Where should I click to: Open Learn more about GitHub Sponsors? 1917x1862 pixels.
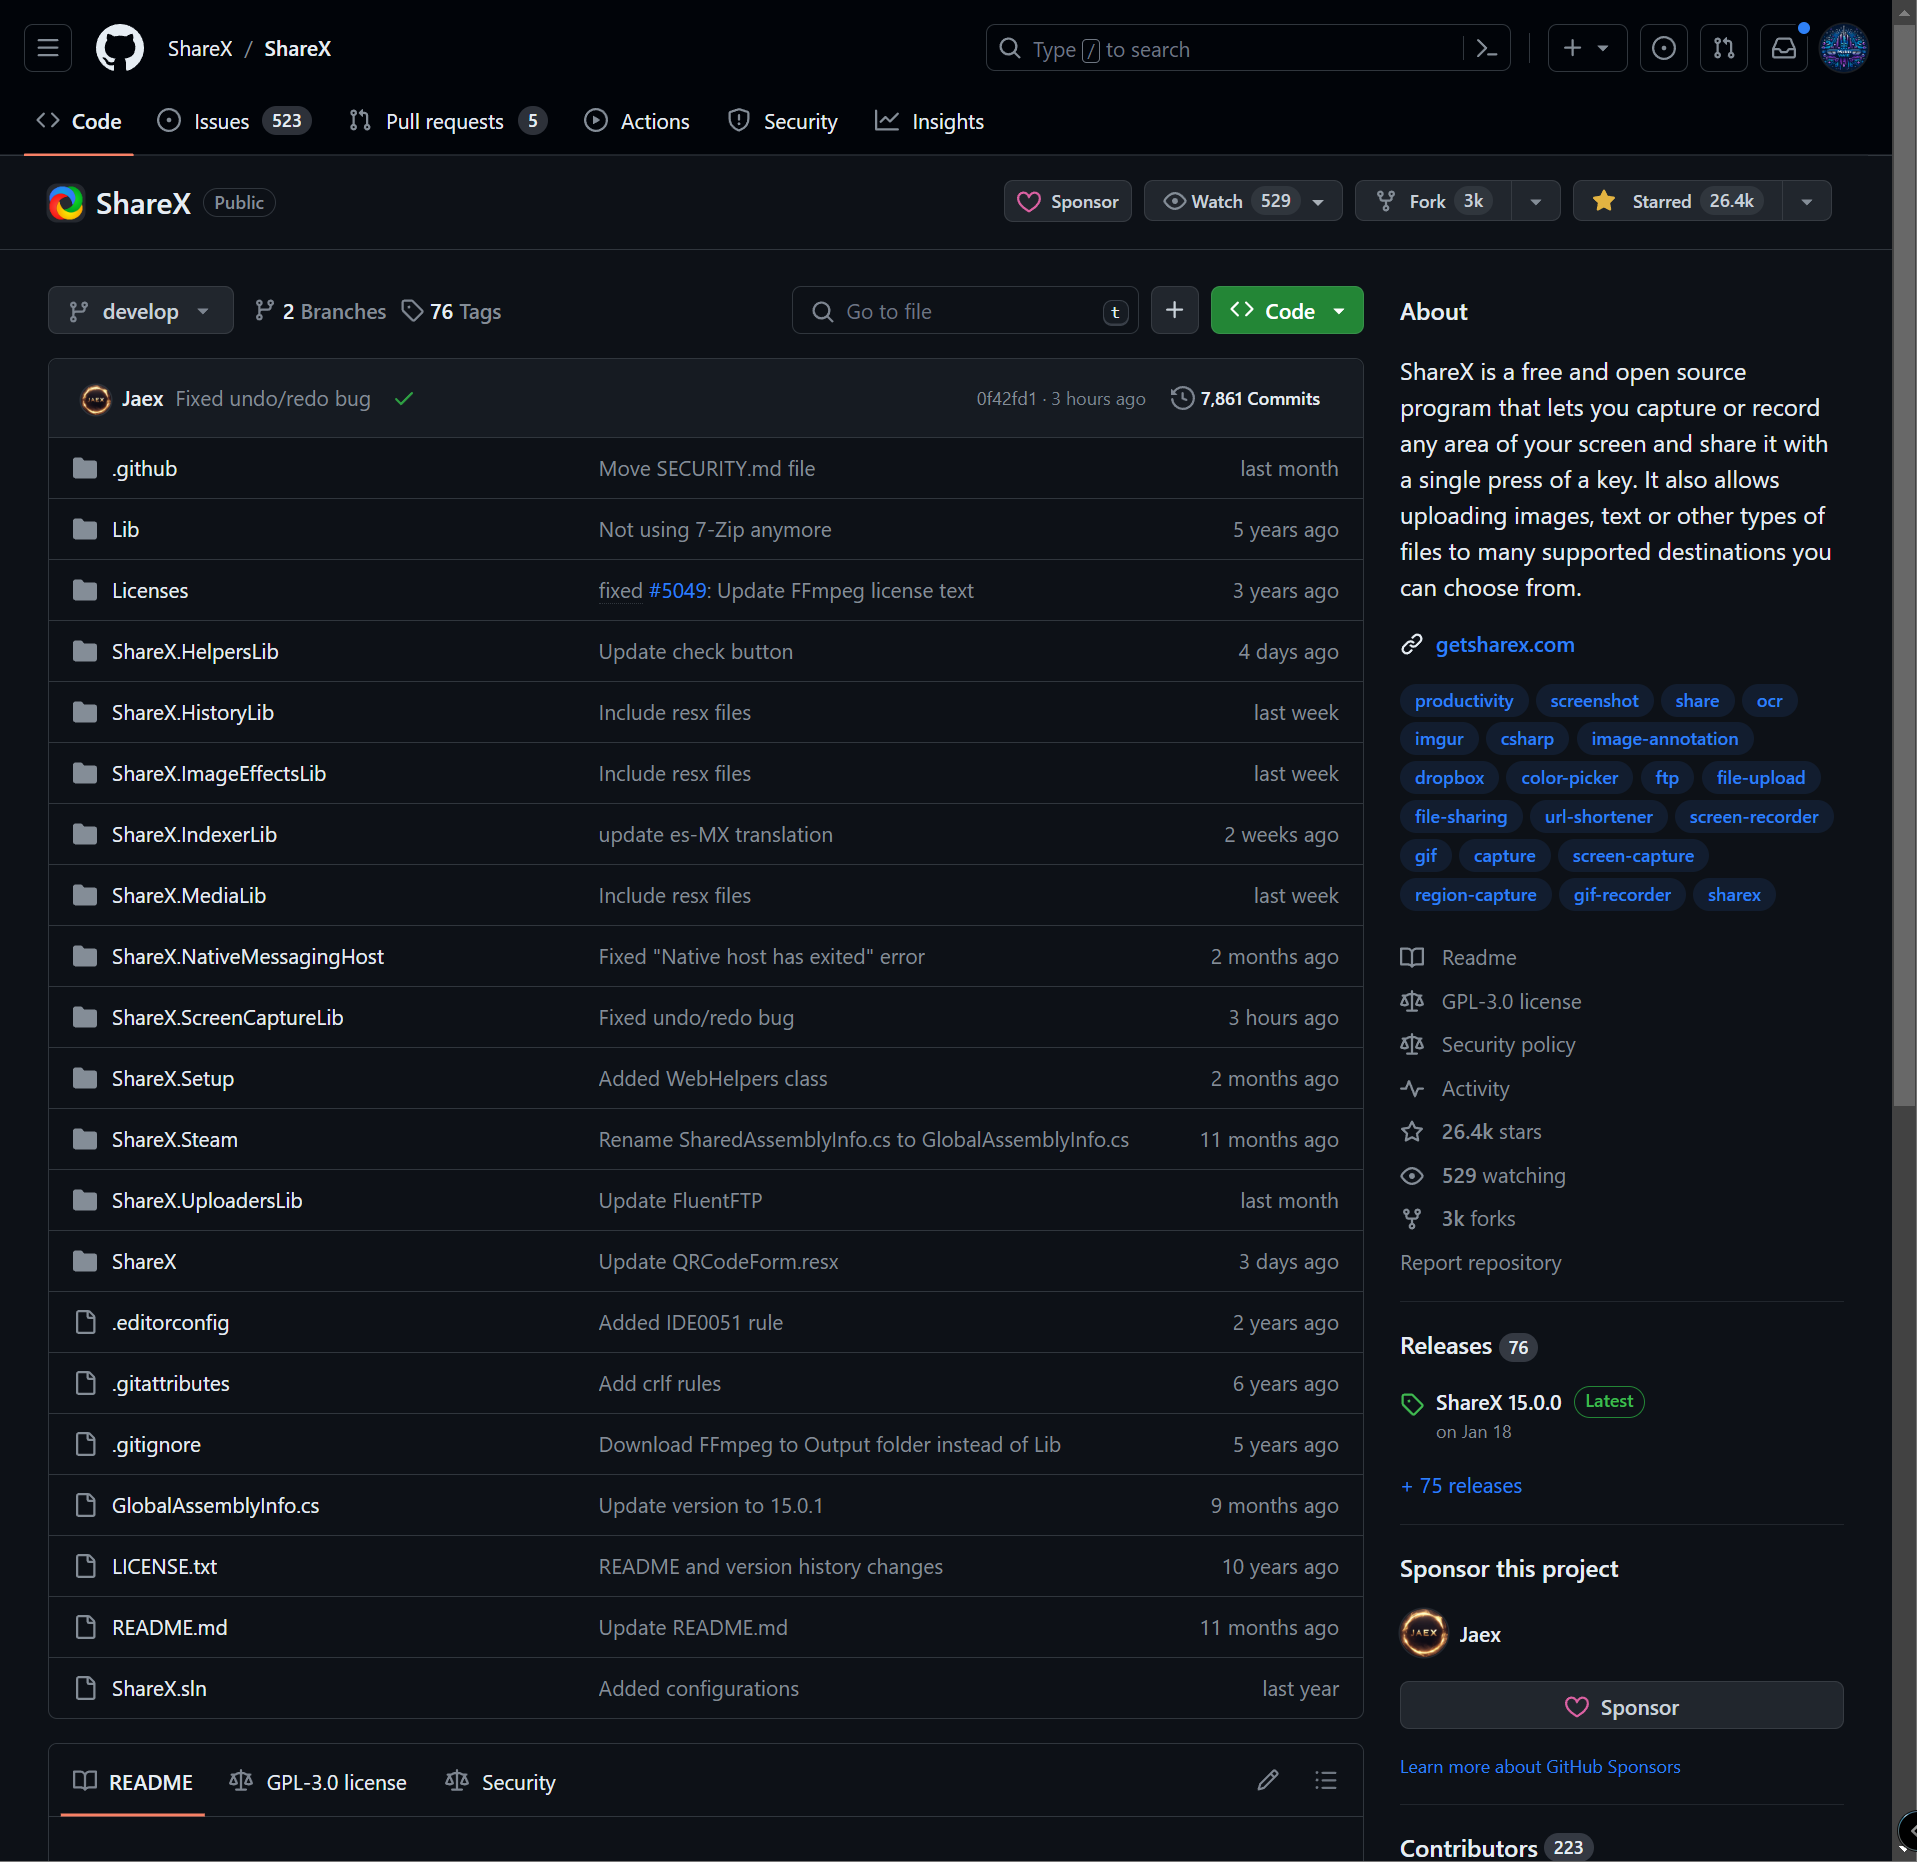click(1539, 1767)
